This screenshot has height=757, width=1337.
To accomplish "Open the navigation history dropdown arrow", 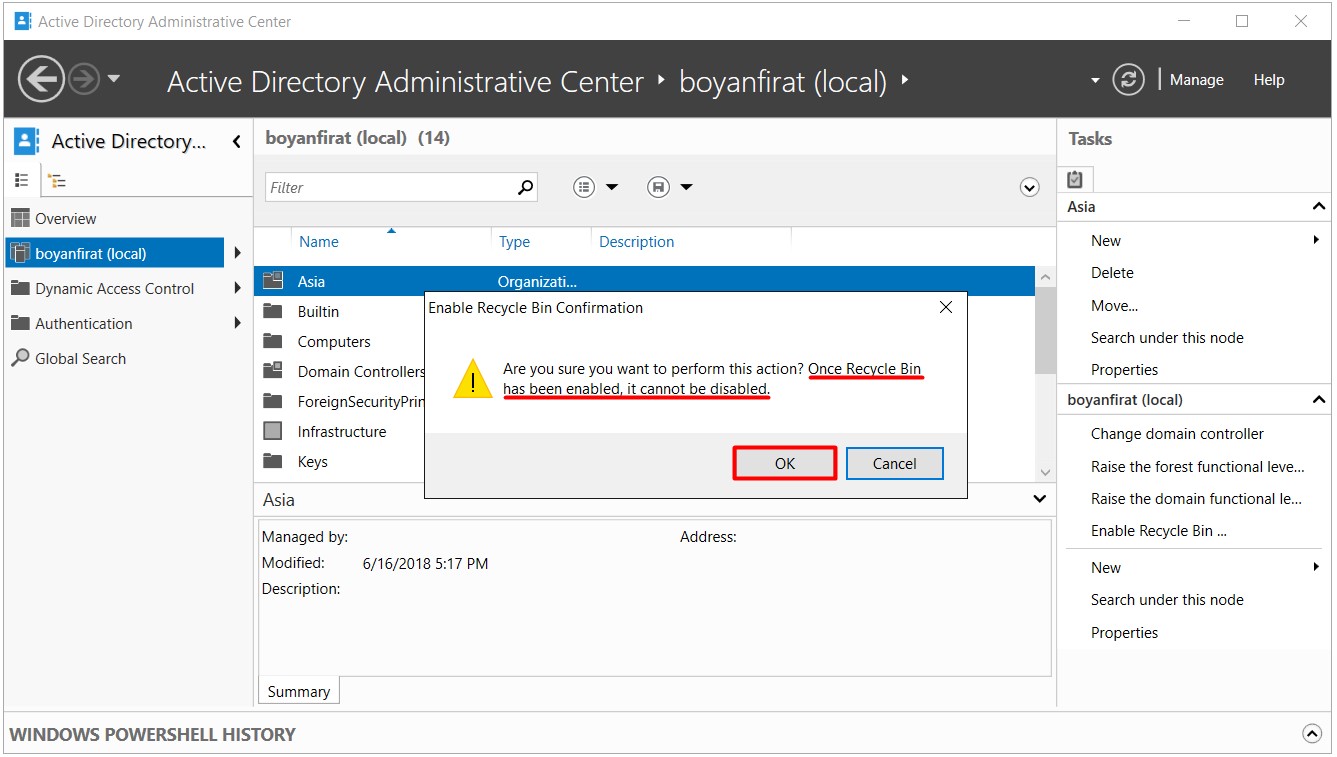I will 113,79.
